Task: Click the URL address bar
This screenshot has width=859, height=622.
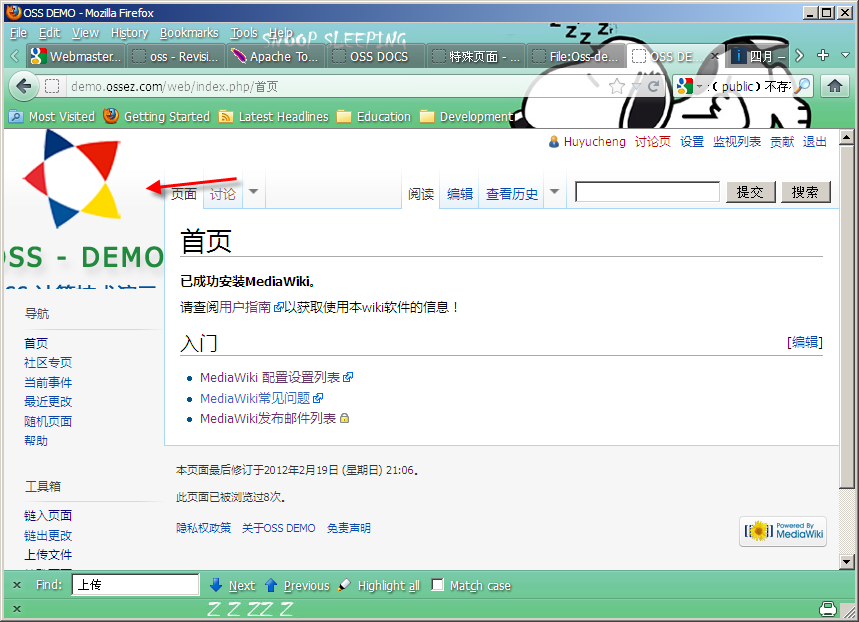Action: 334,86
